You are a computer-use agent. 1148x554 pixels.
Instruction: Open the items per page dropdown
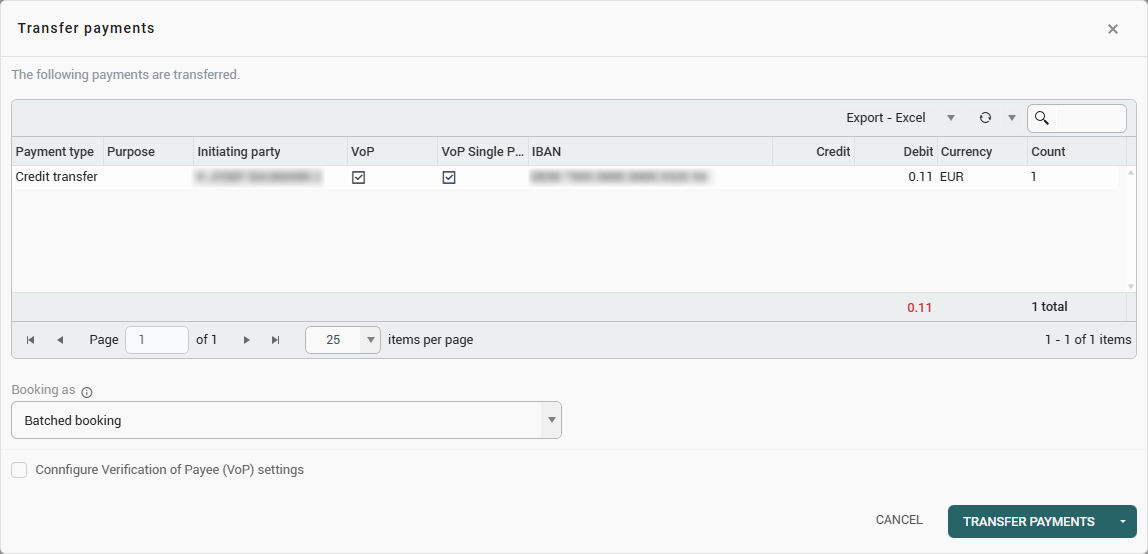pos(370,340)
